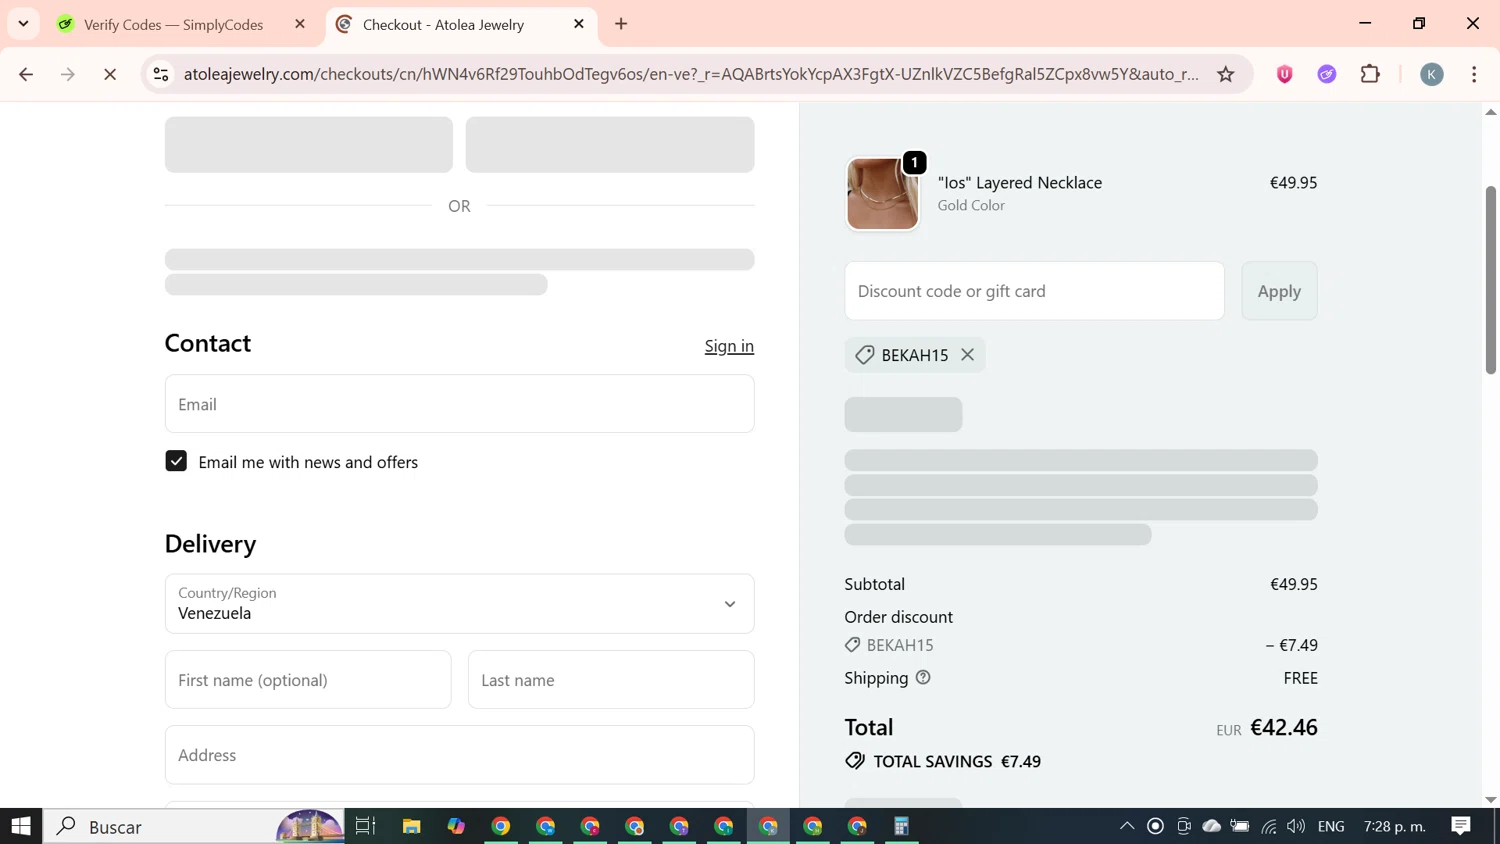Click the scrollbar down arrow
This screenshot has height=844, width=1500.
(x=1490, y=800)
